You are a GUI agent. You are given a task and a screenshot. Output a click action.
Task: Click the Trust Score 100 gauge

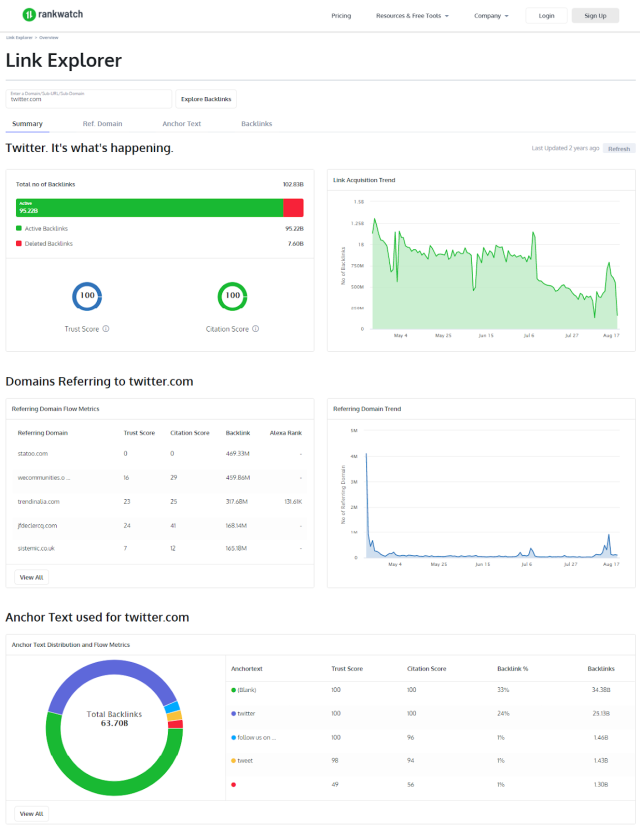click(x=87, y=296)
